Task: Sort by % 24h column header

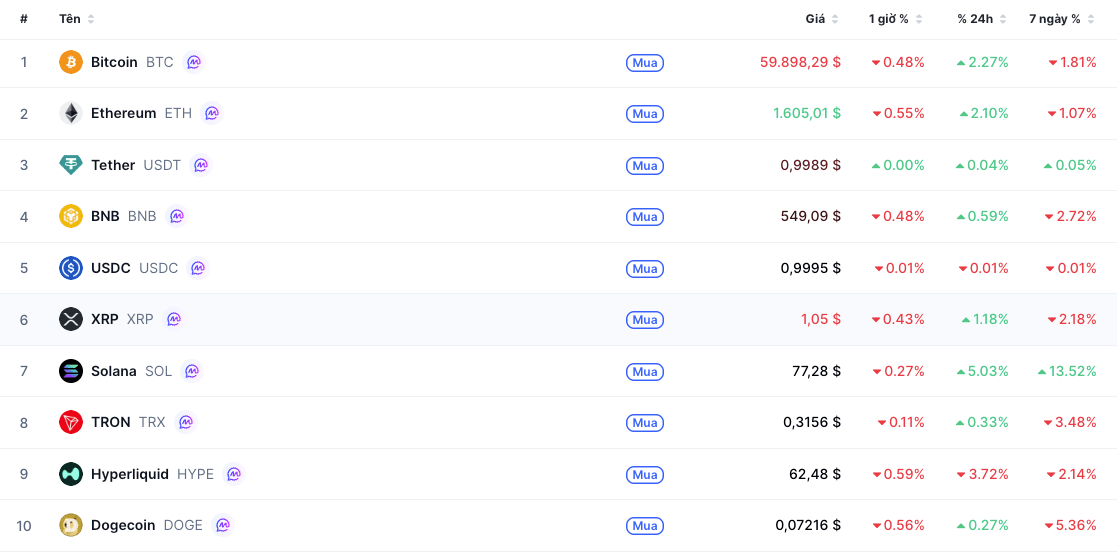Action: pos(981,19)
